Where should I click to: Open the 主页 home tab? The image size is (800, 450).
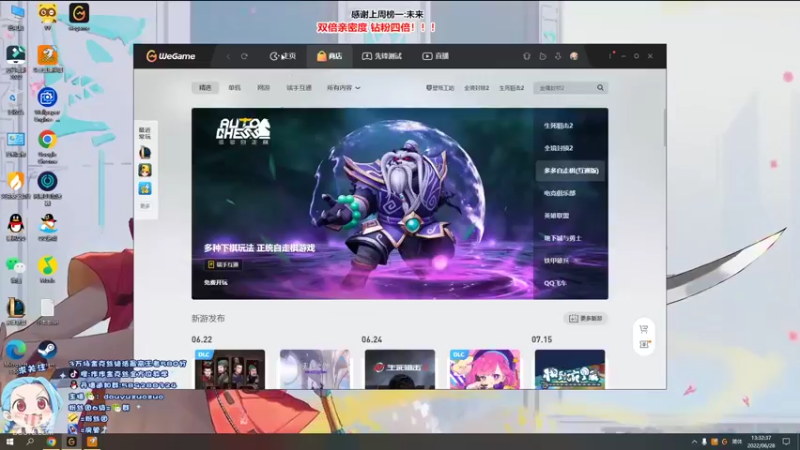(x=283, y=56)
